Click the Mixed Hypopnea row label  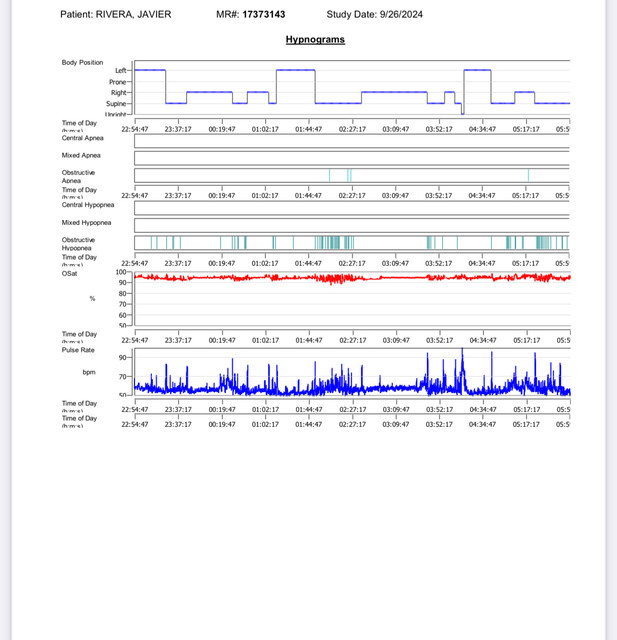point(86,222)
